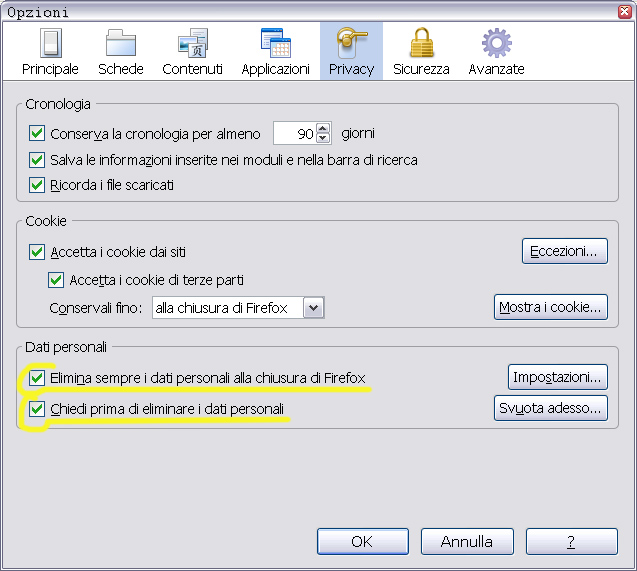Open the Contenuti options pane
This screenshot has width=637, height=571.
[x=192, y=52]
